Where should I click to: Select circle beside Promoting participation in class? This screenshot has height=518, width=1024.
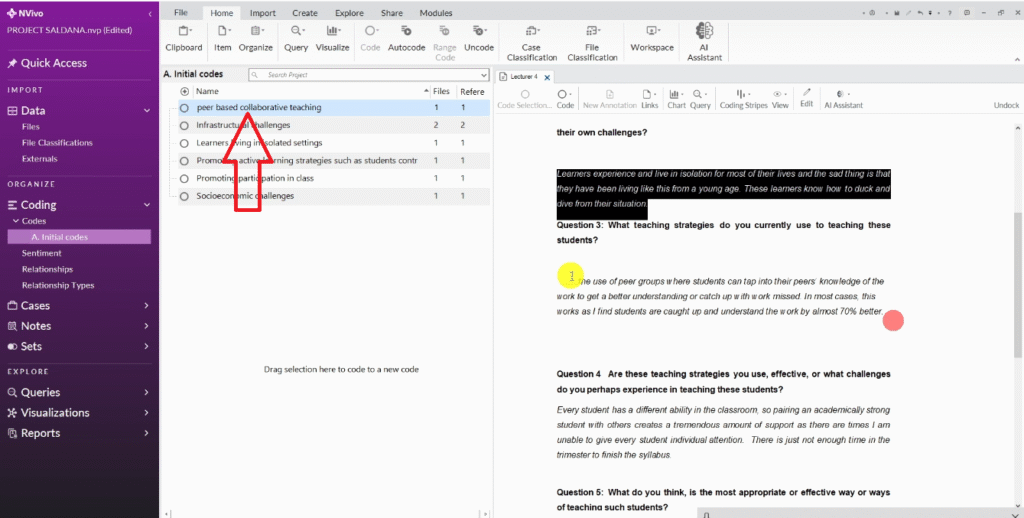pyautogui.click(x=185, y=179)
